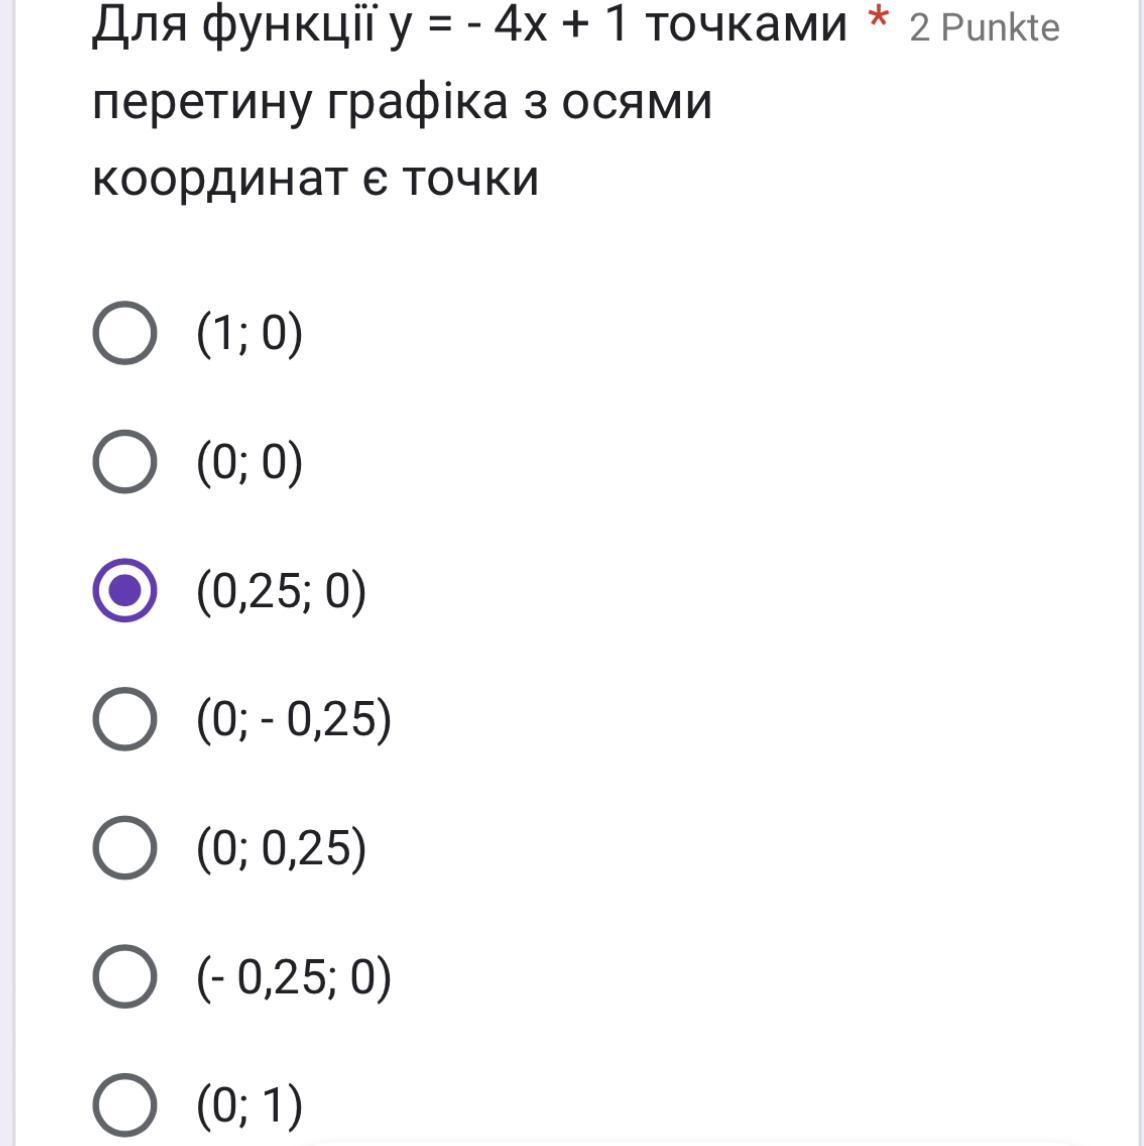Tap the "(0,25; 0)" answer label
1144x1146 pixels.
click(281, 590)
